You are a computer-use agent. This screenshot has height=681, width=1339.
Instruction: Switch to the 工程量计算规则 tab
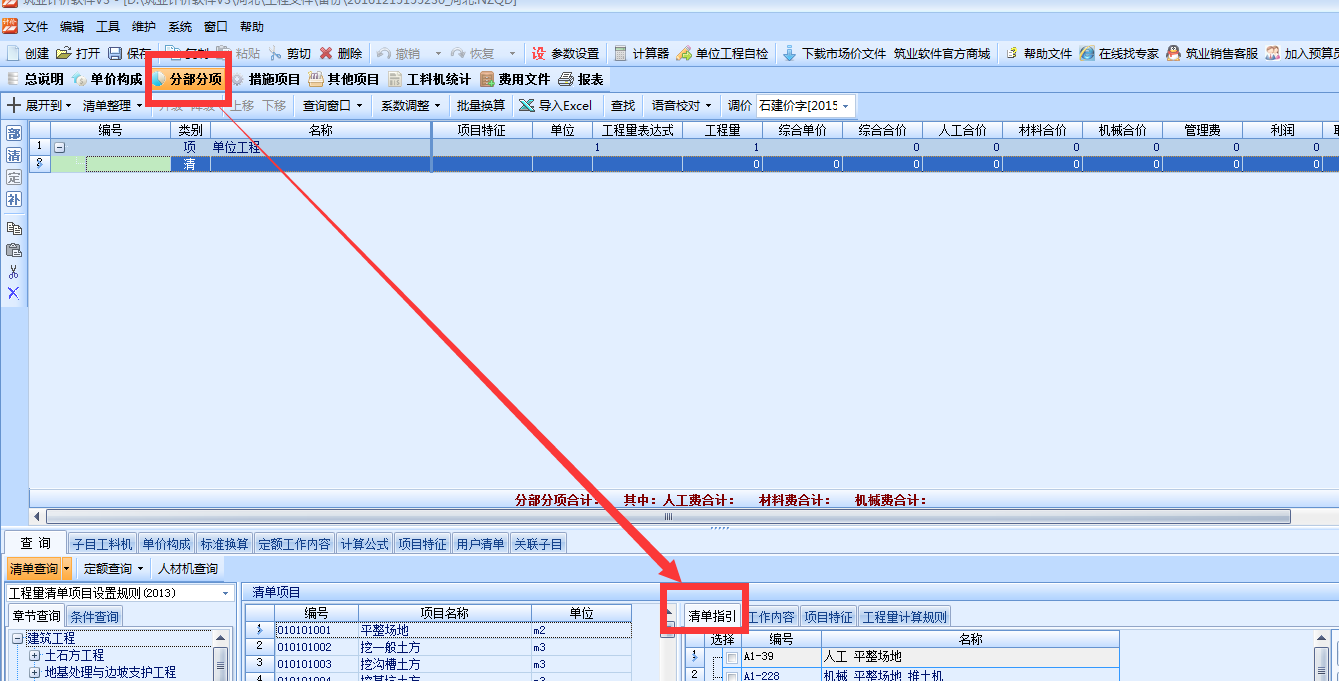[x=904, y=617]
